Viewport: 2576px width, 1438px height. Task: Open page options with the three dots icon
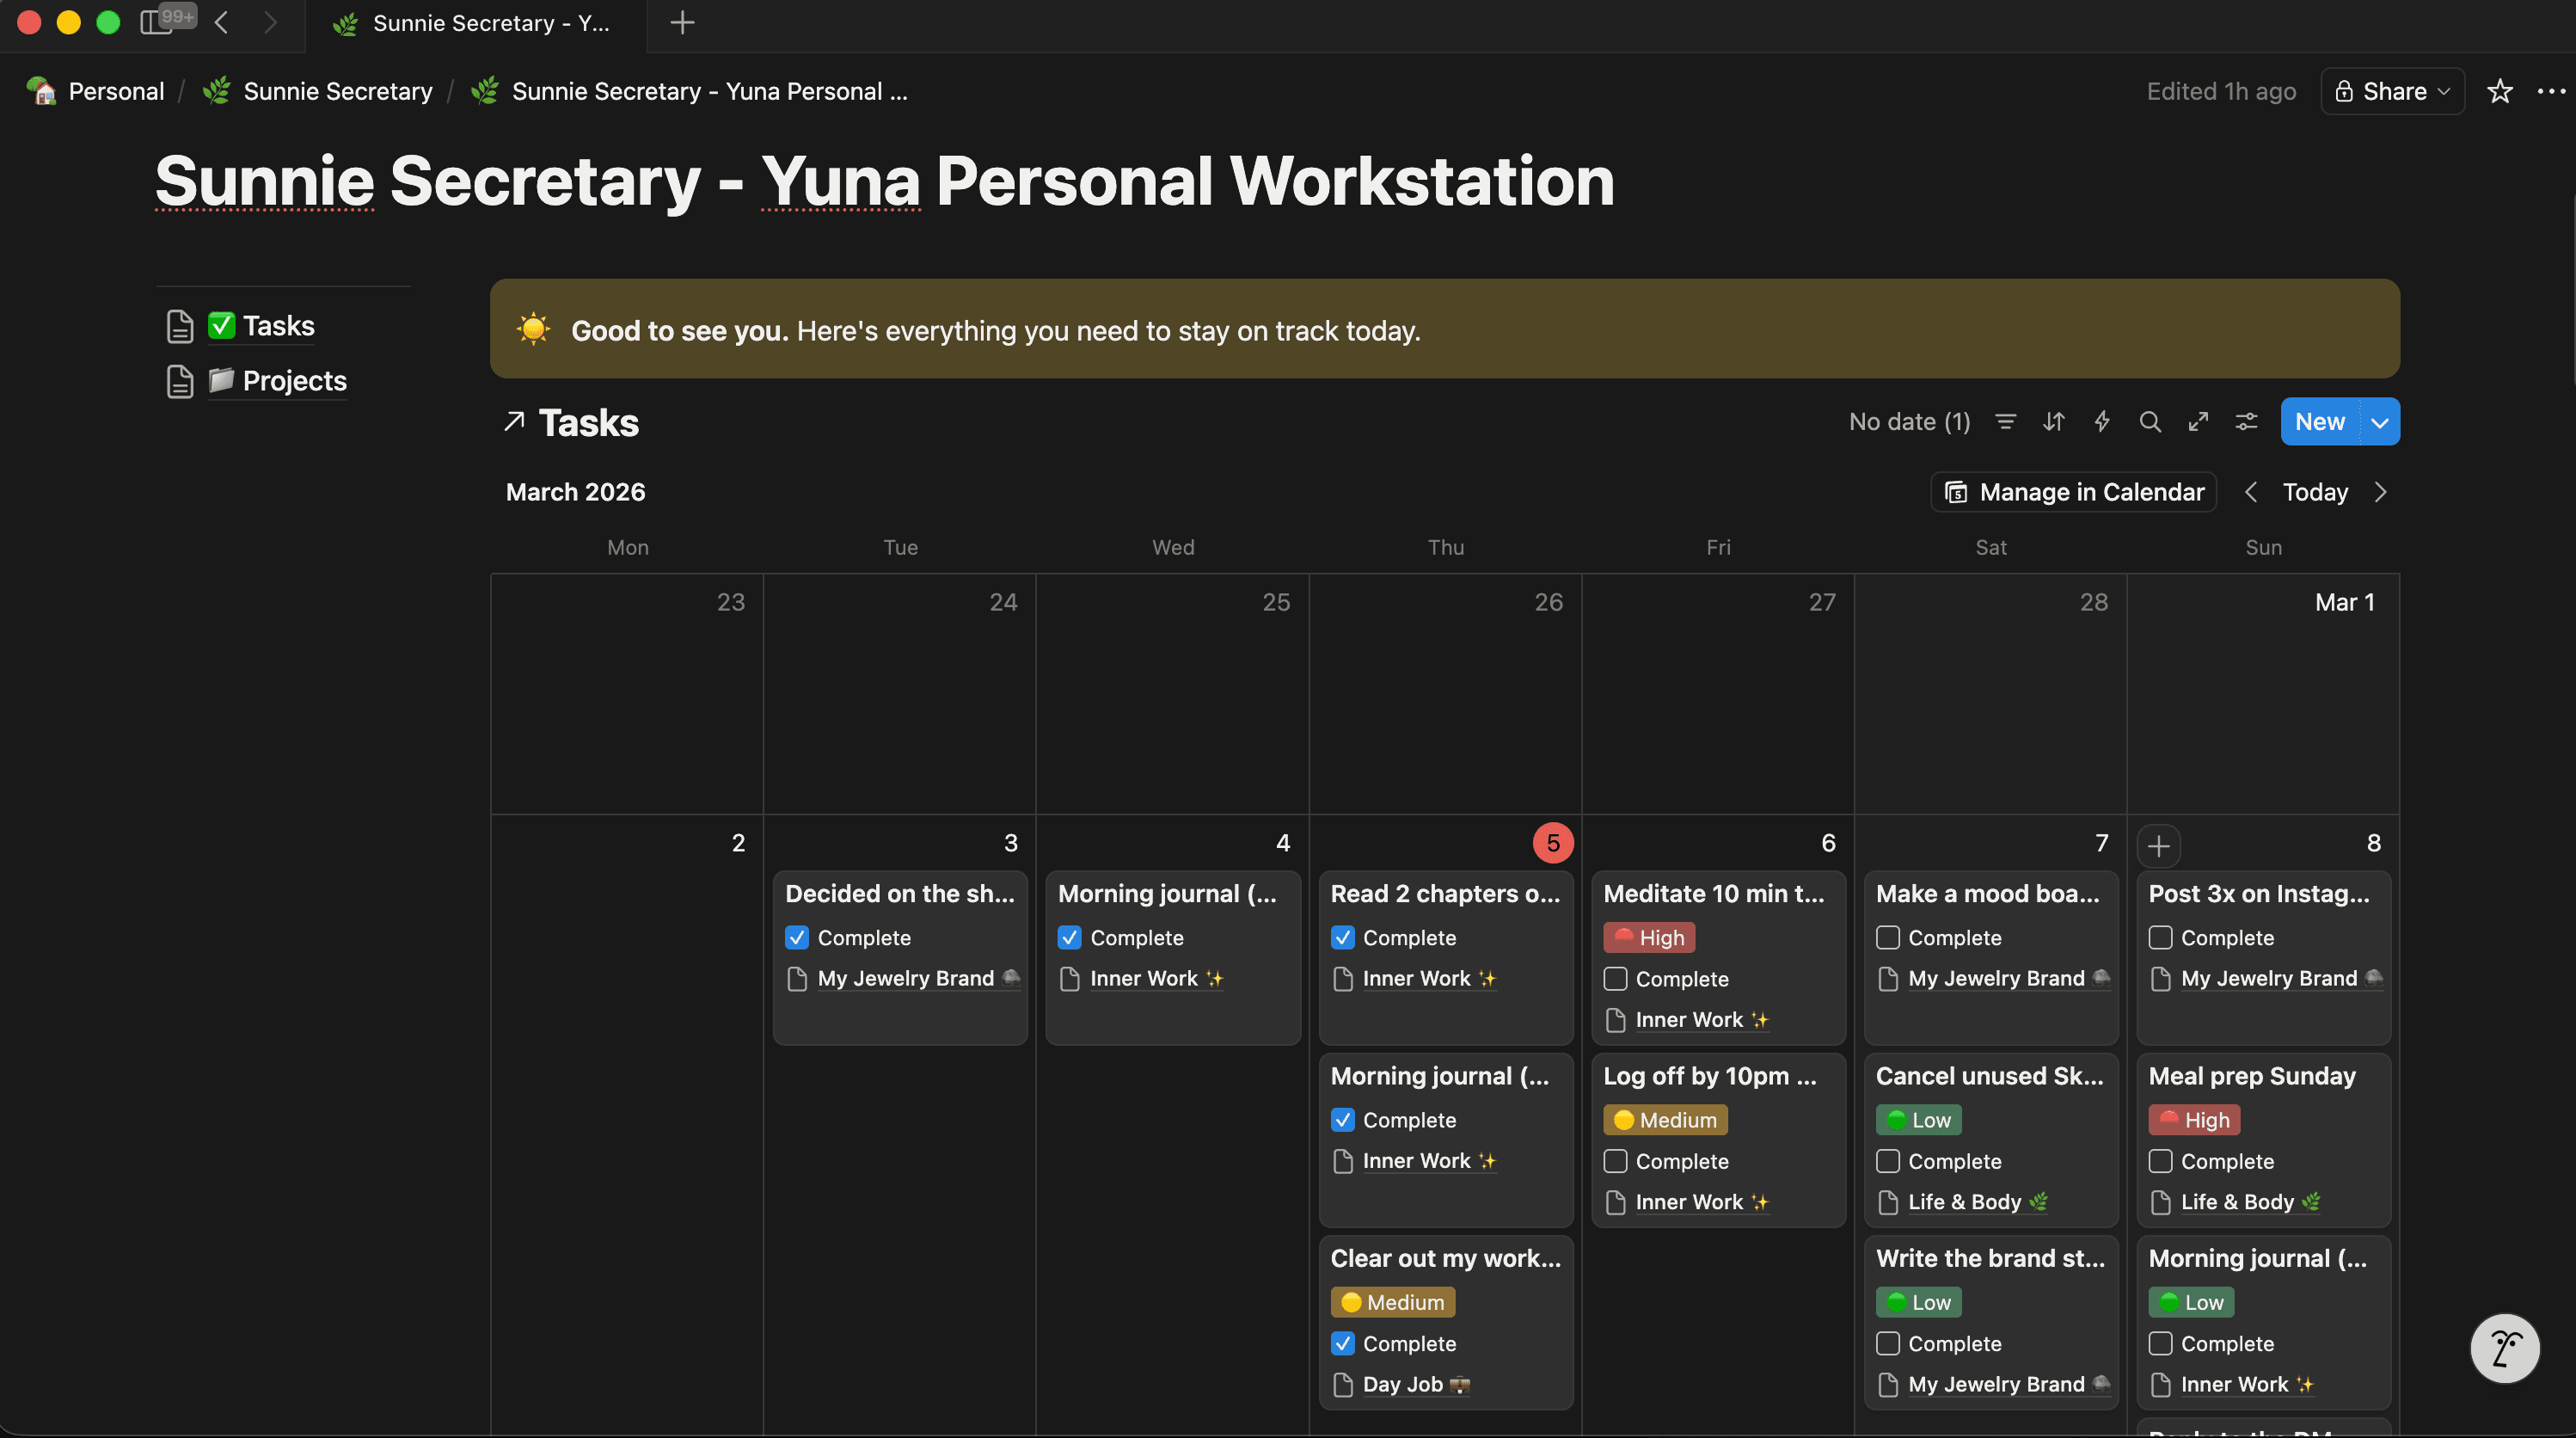tap(2551, 91)
